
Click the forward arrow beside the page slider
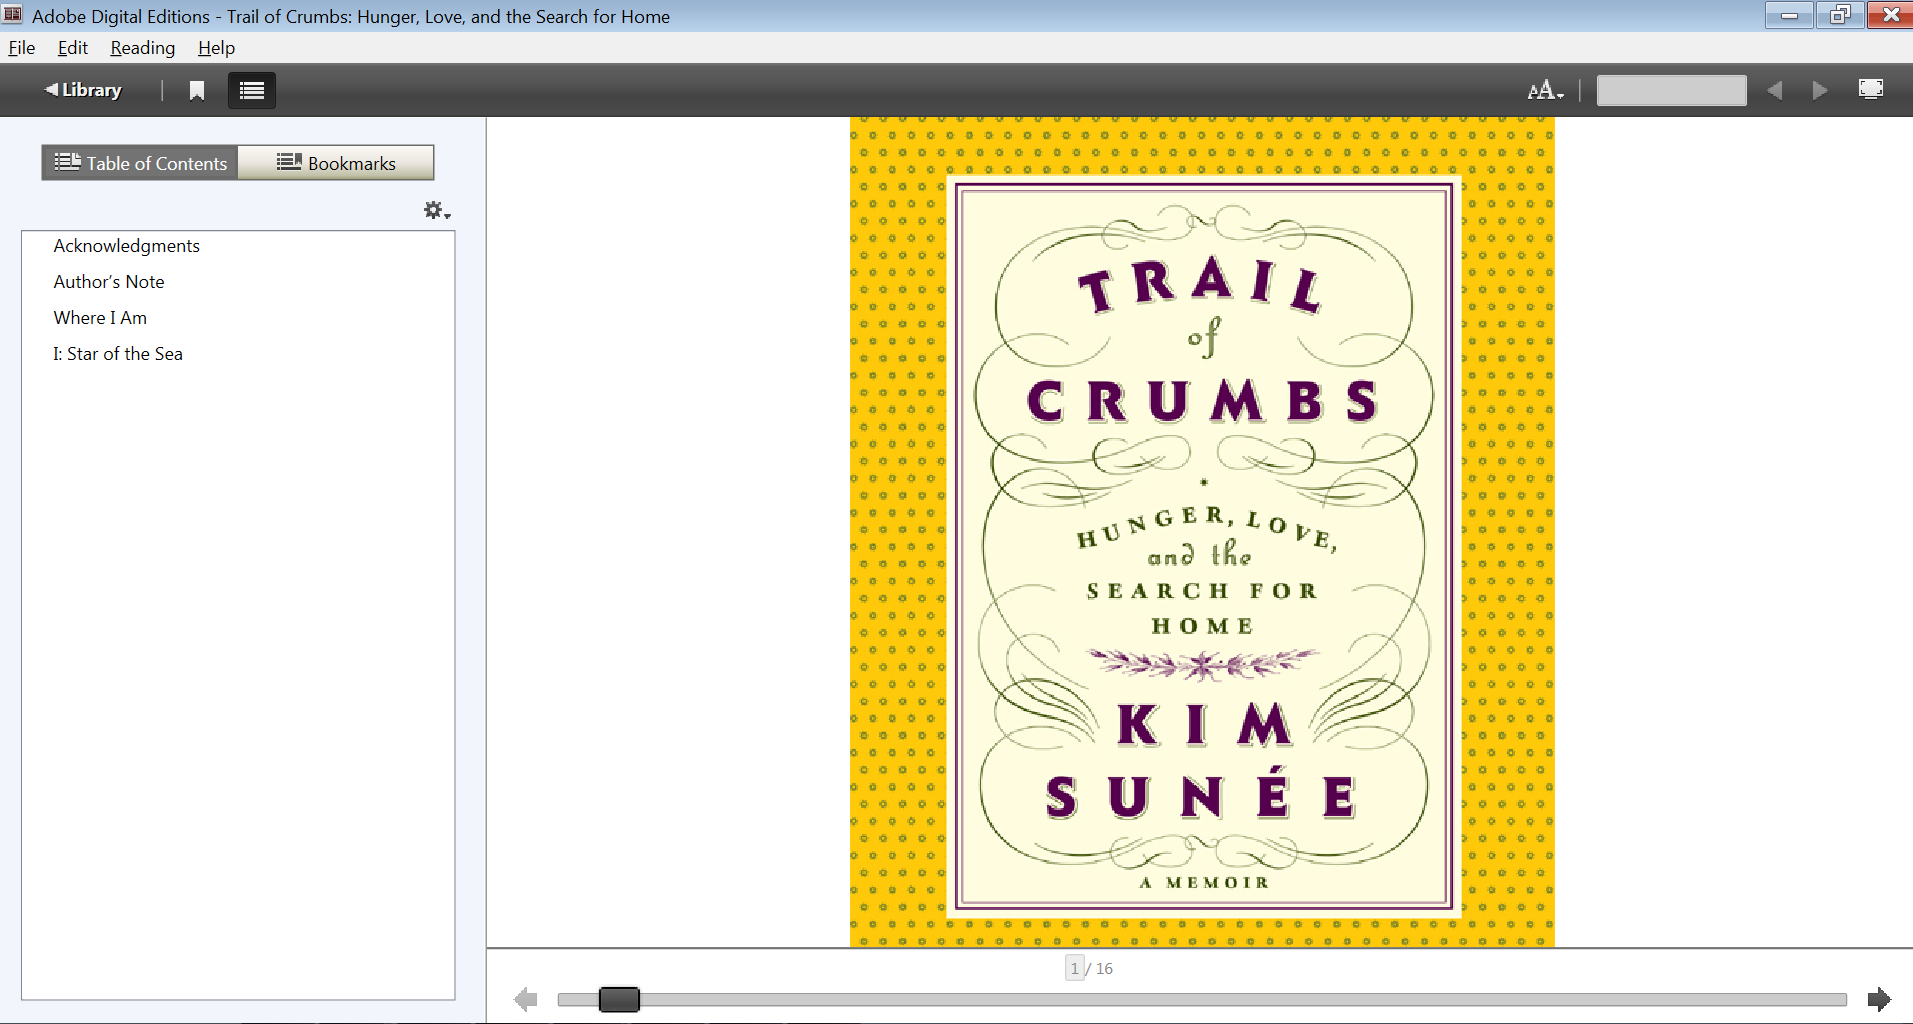(x=1880, y=998)
